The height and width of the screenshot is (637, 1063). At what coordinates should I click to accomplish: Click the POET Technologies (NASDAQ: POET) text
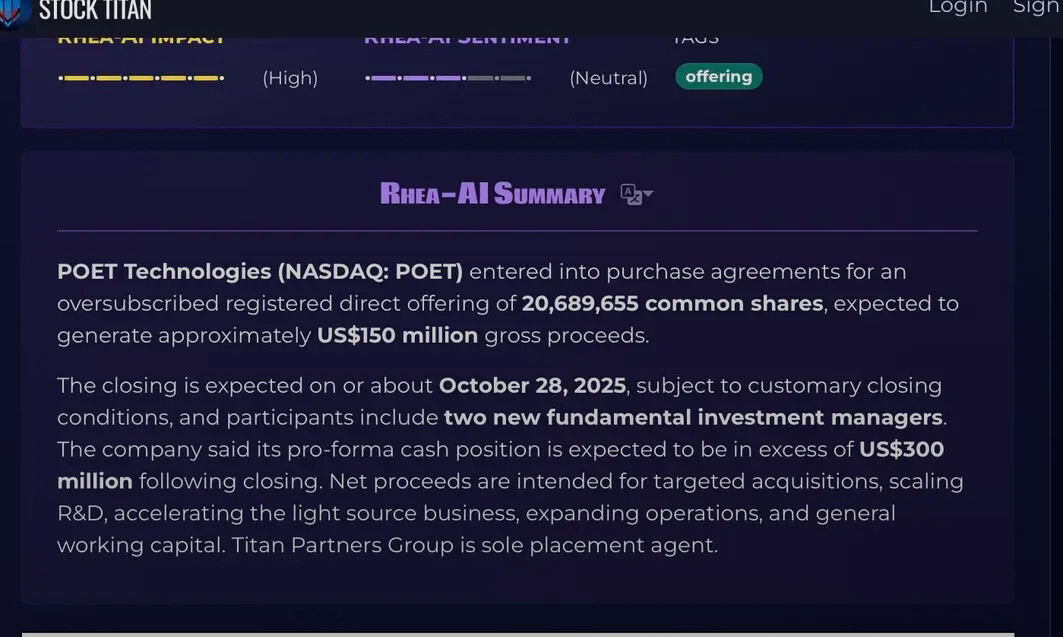pos(260,272)
